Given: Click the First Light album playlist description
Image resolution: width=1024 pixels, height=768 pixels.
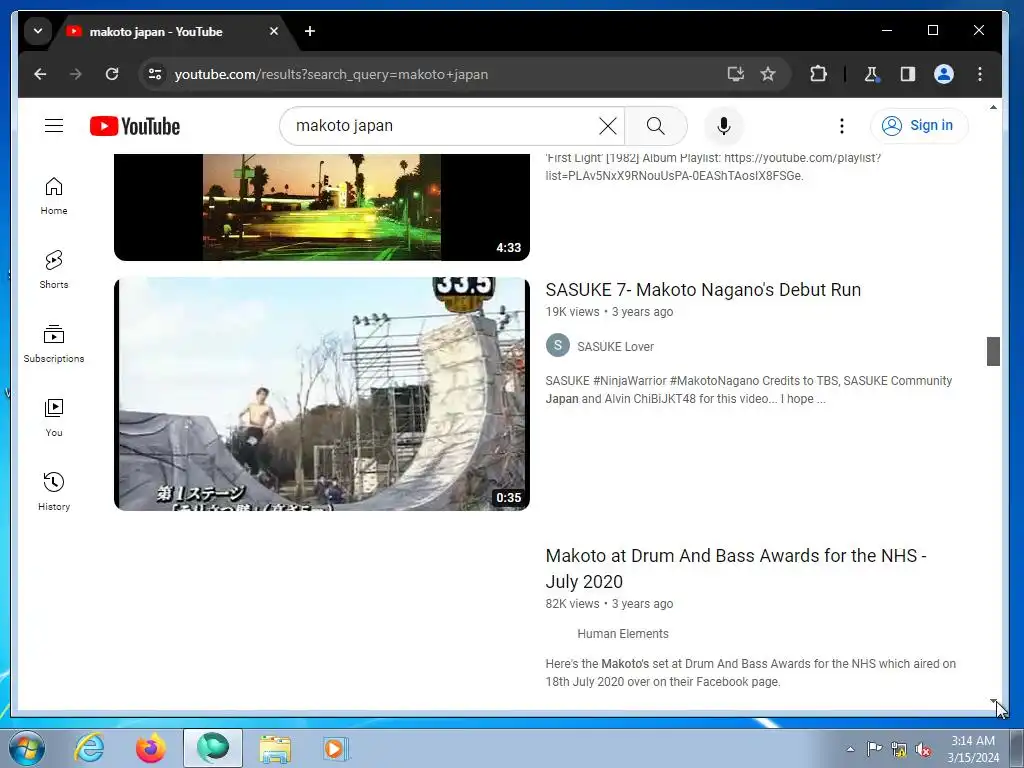Looking at the screenshot, I should [713, 167].
